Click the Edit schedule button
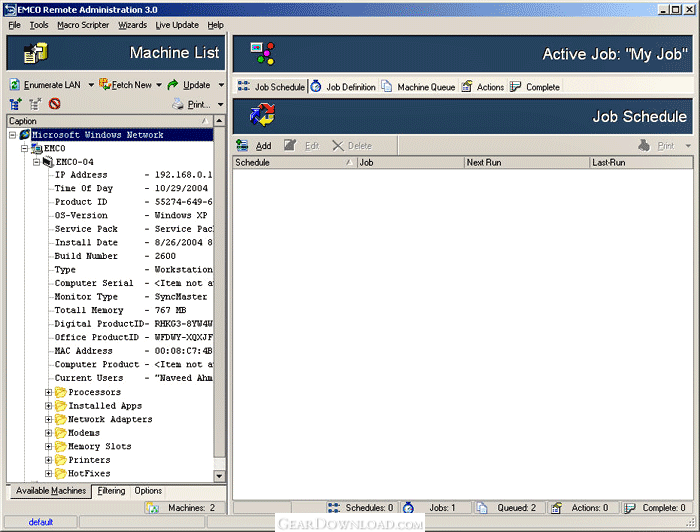 [x=302, y=146]
